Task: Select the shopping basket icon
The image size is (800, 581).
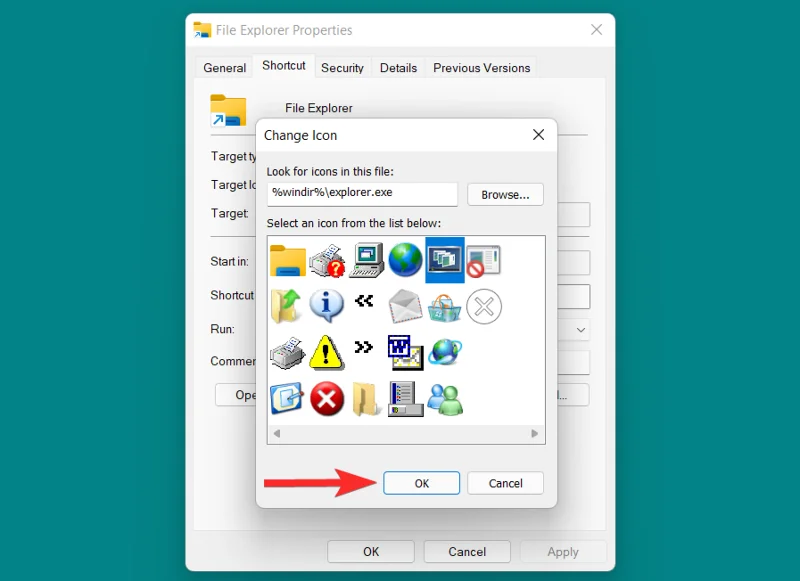Action: (x=445, y=306)
